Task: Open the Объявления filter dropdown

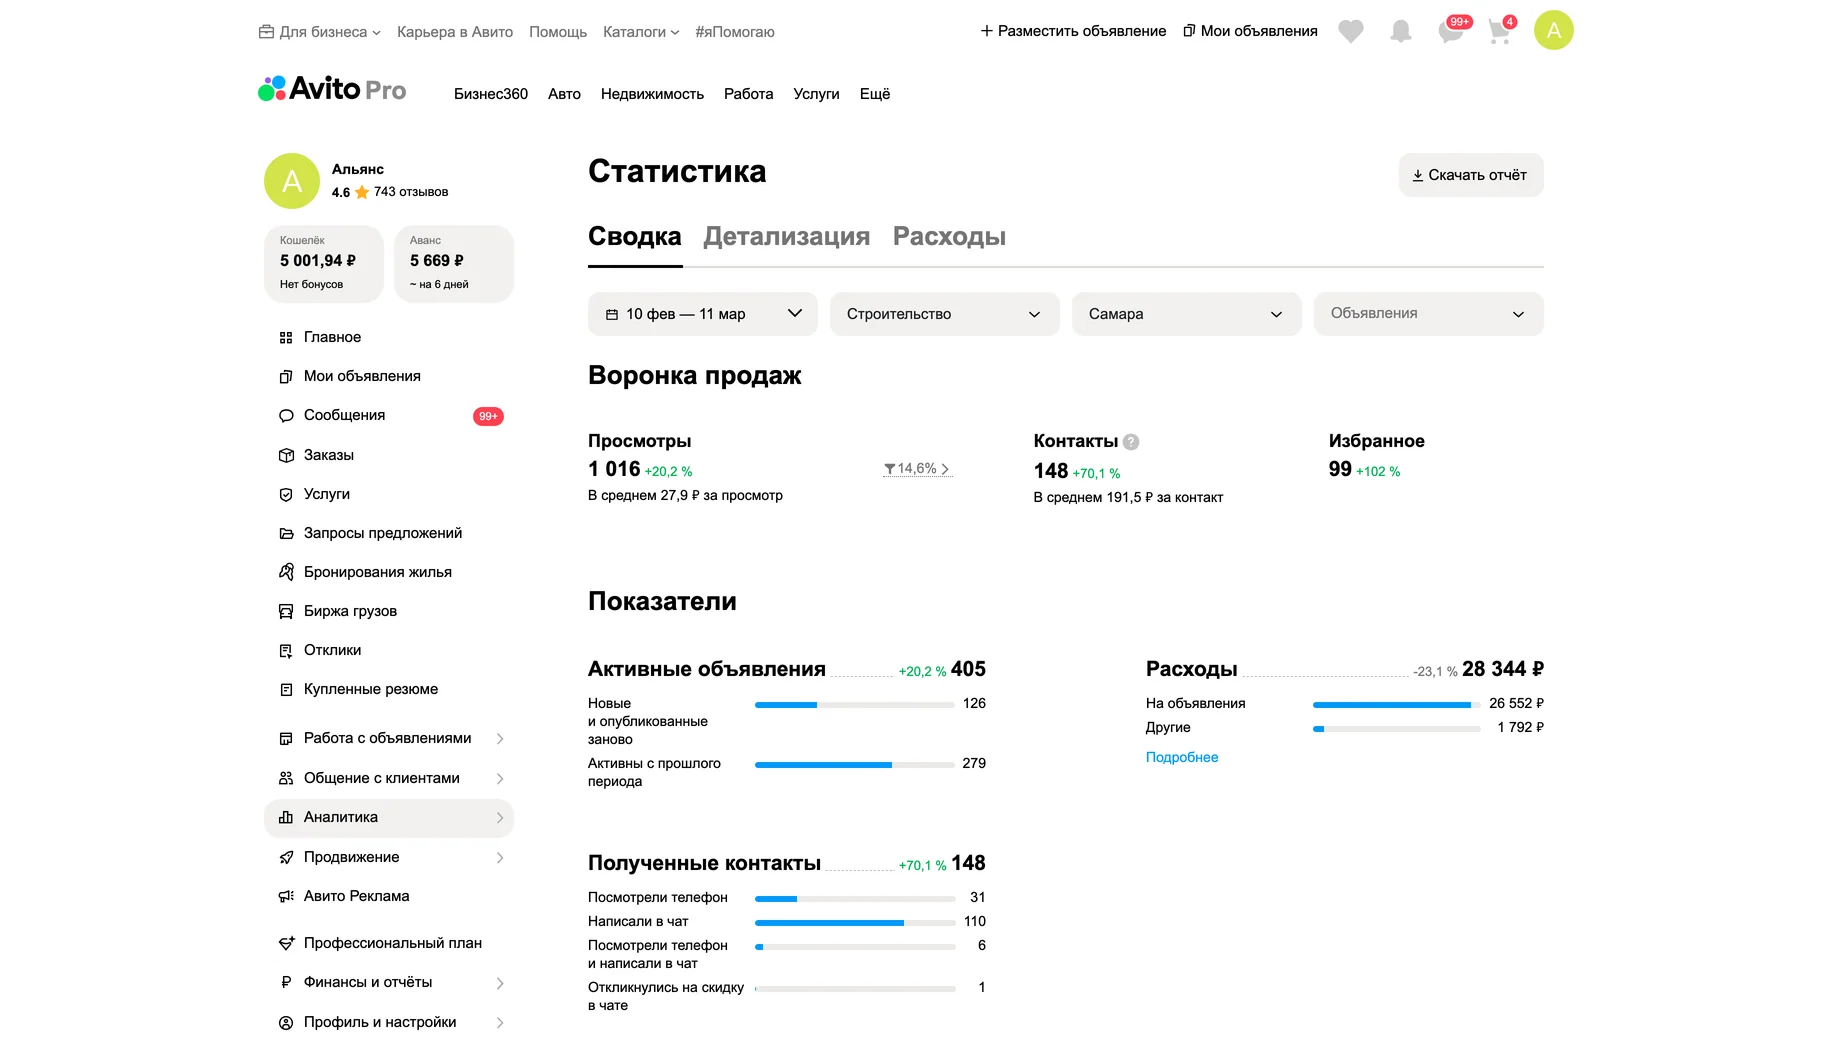Action: click(1429, 314)
